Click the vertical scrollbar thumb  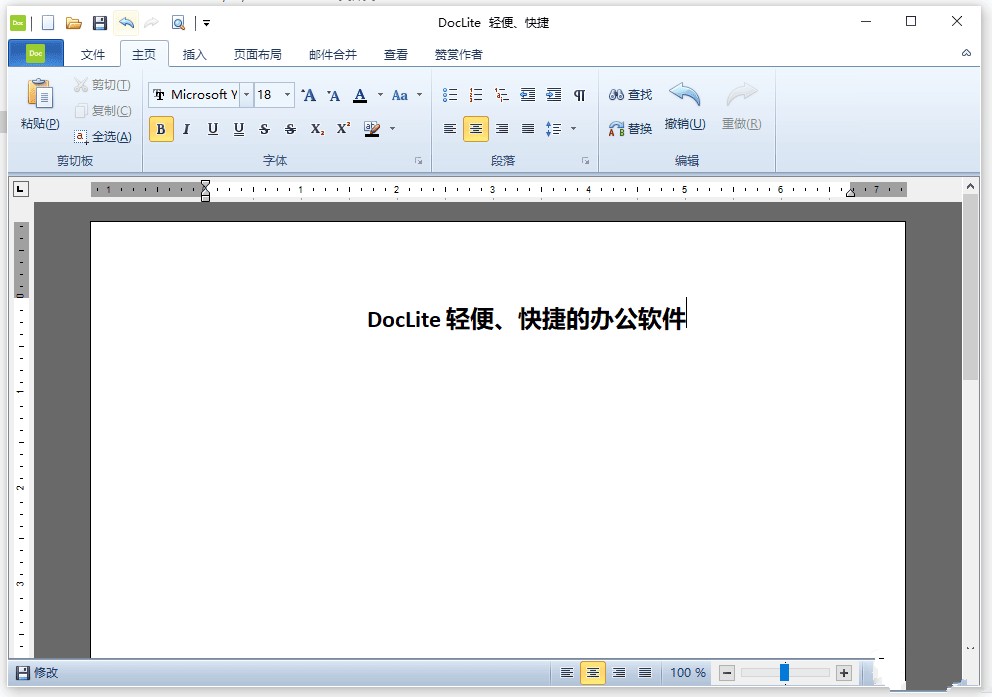pyautogui.click(x=970, y=286)
